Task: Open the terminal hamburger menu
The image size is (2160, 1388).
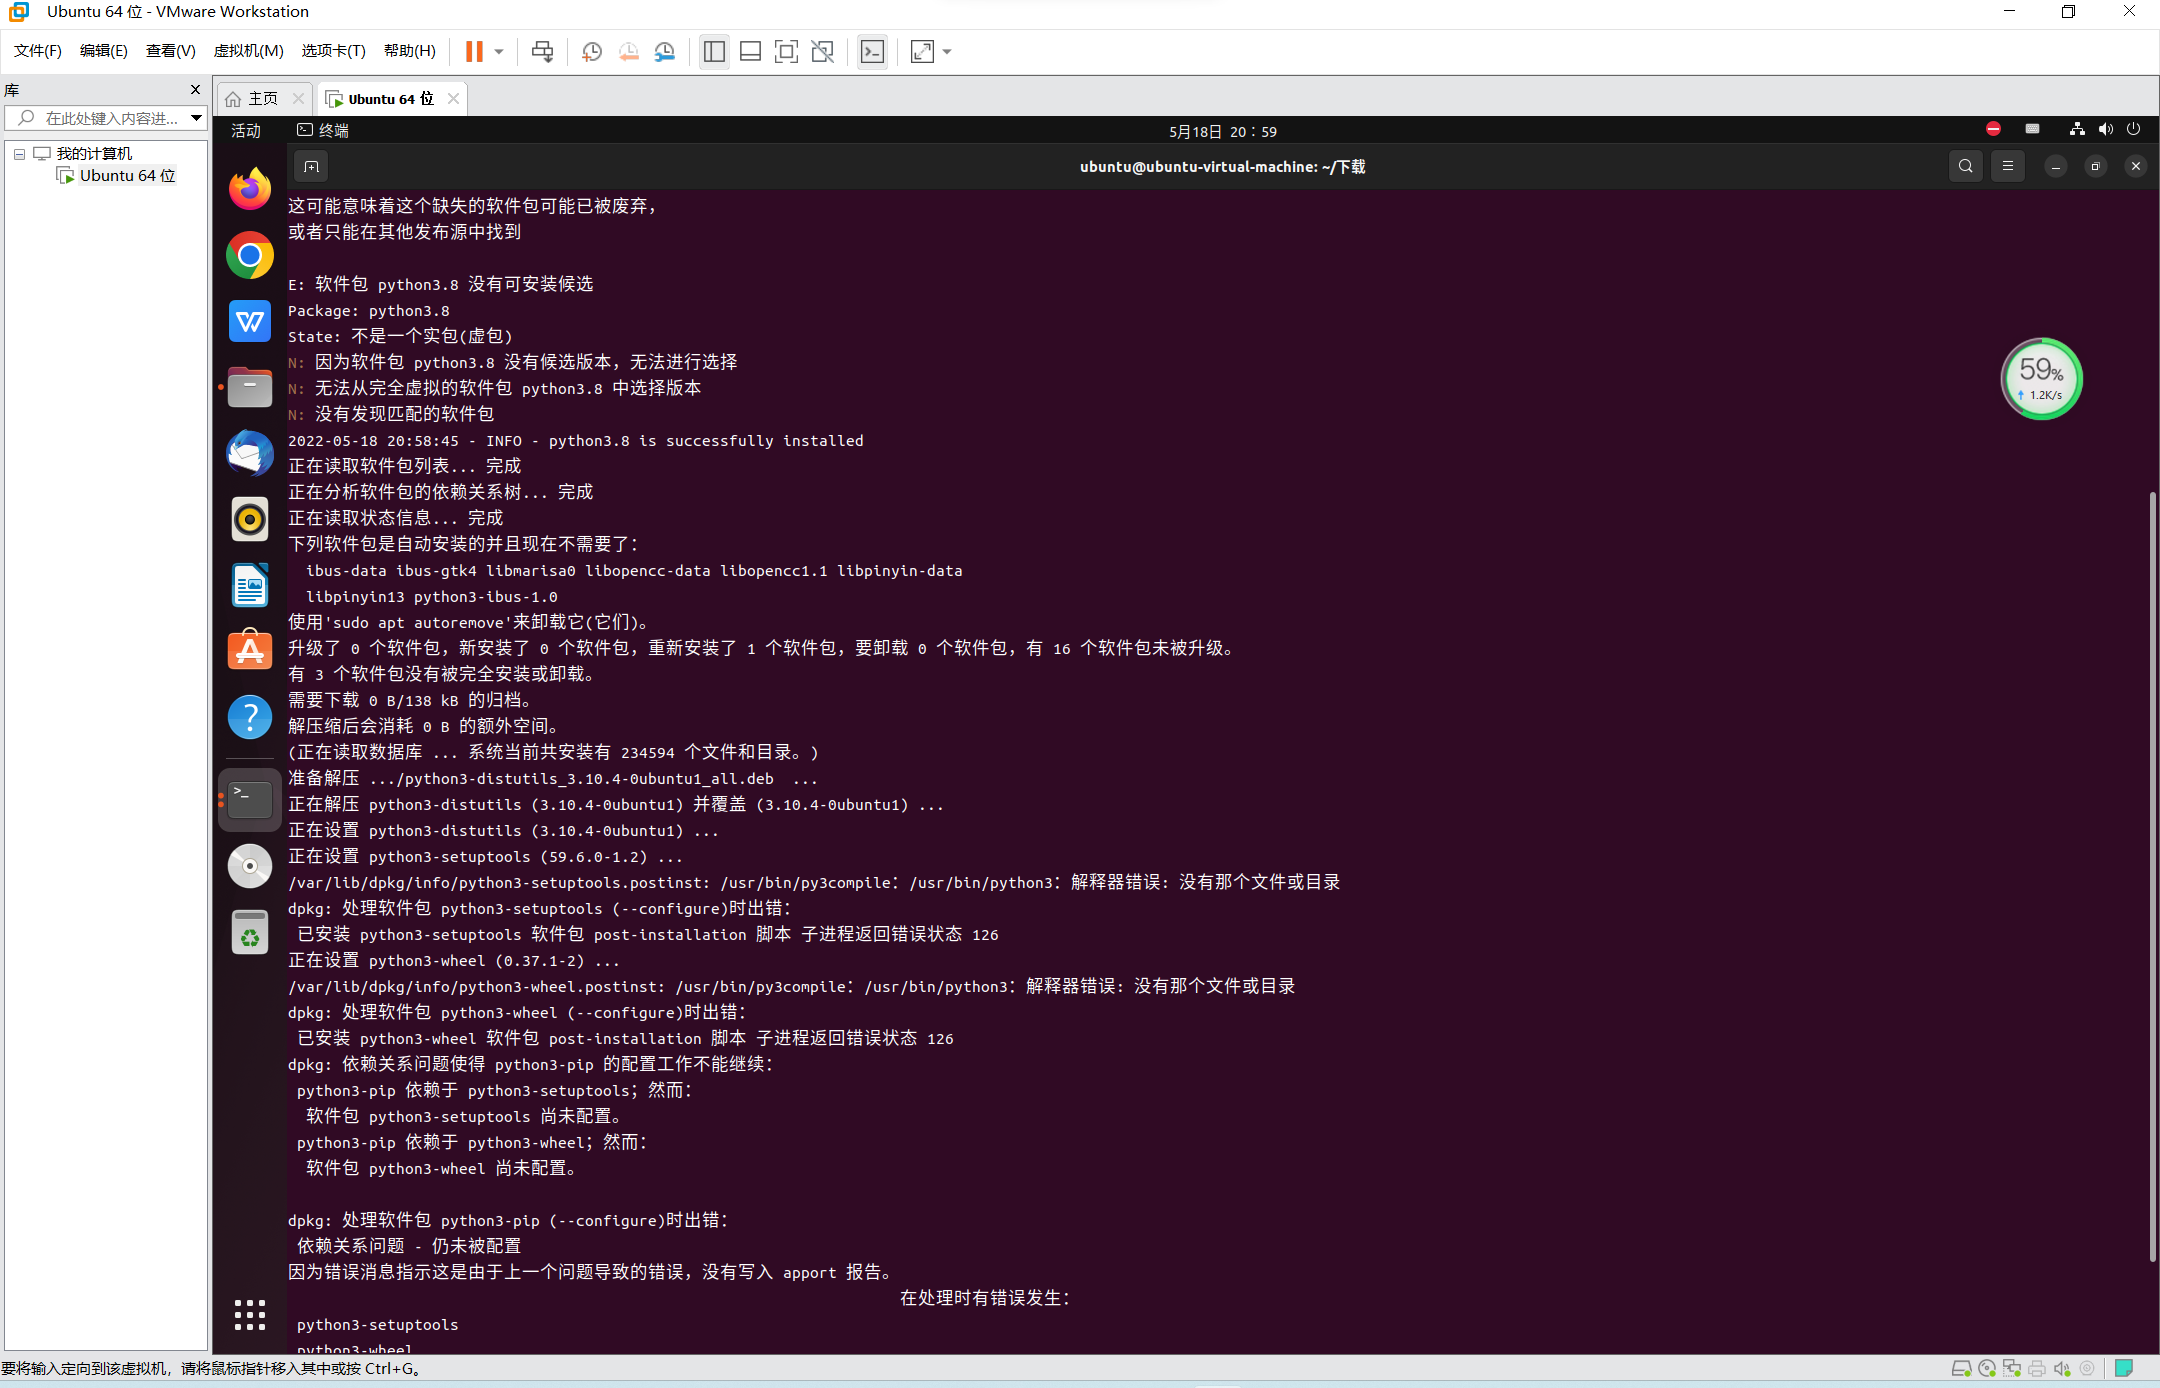Action: click(2008, 166)
